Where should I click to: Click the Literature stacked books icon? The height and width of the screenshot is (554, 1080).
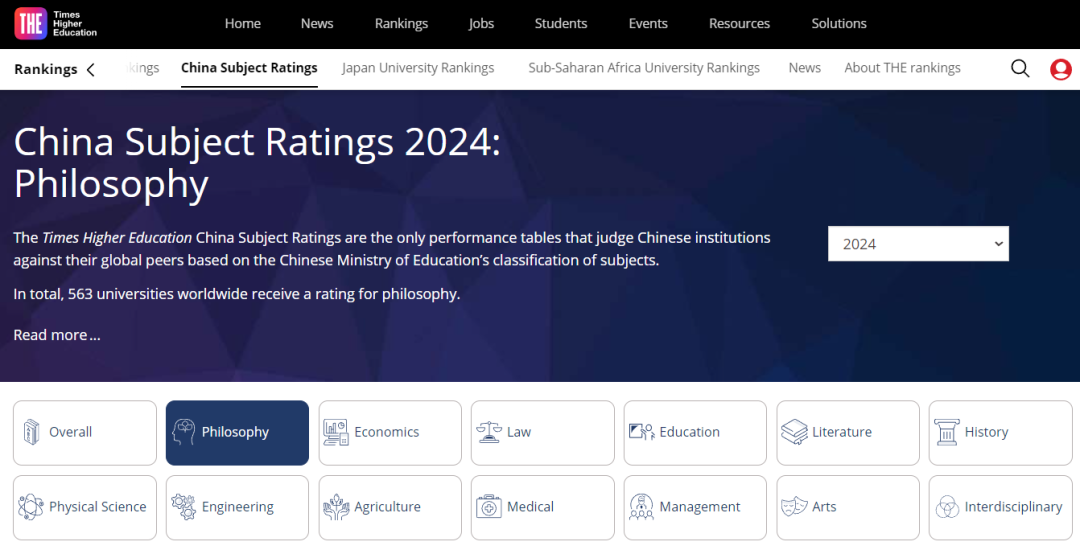pyautogui.click(x=794, y=432)
